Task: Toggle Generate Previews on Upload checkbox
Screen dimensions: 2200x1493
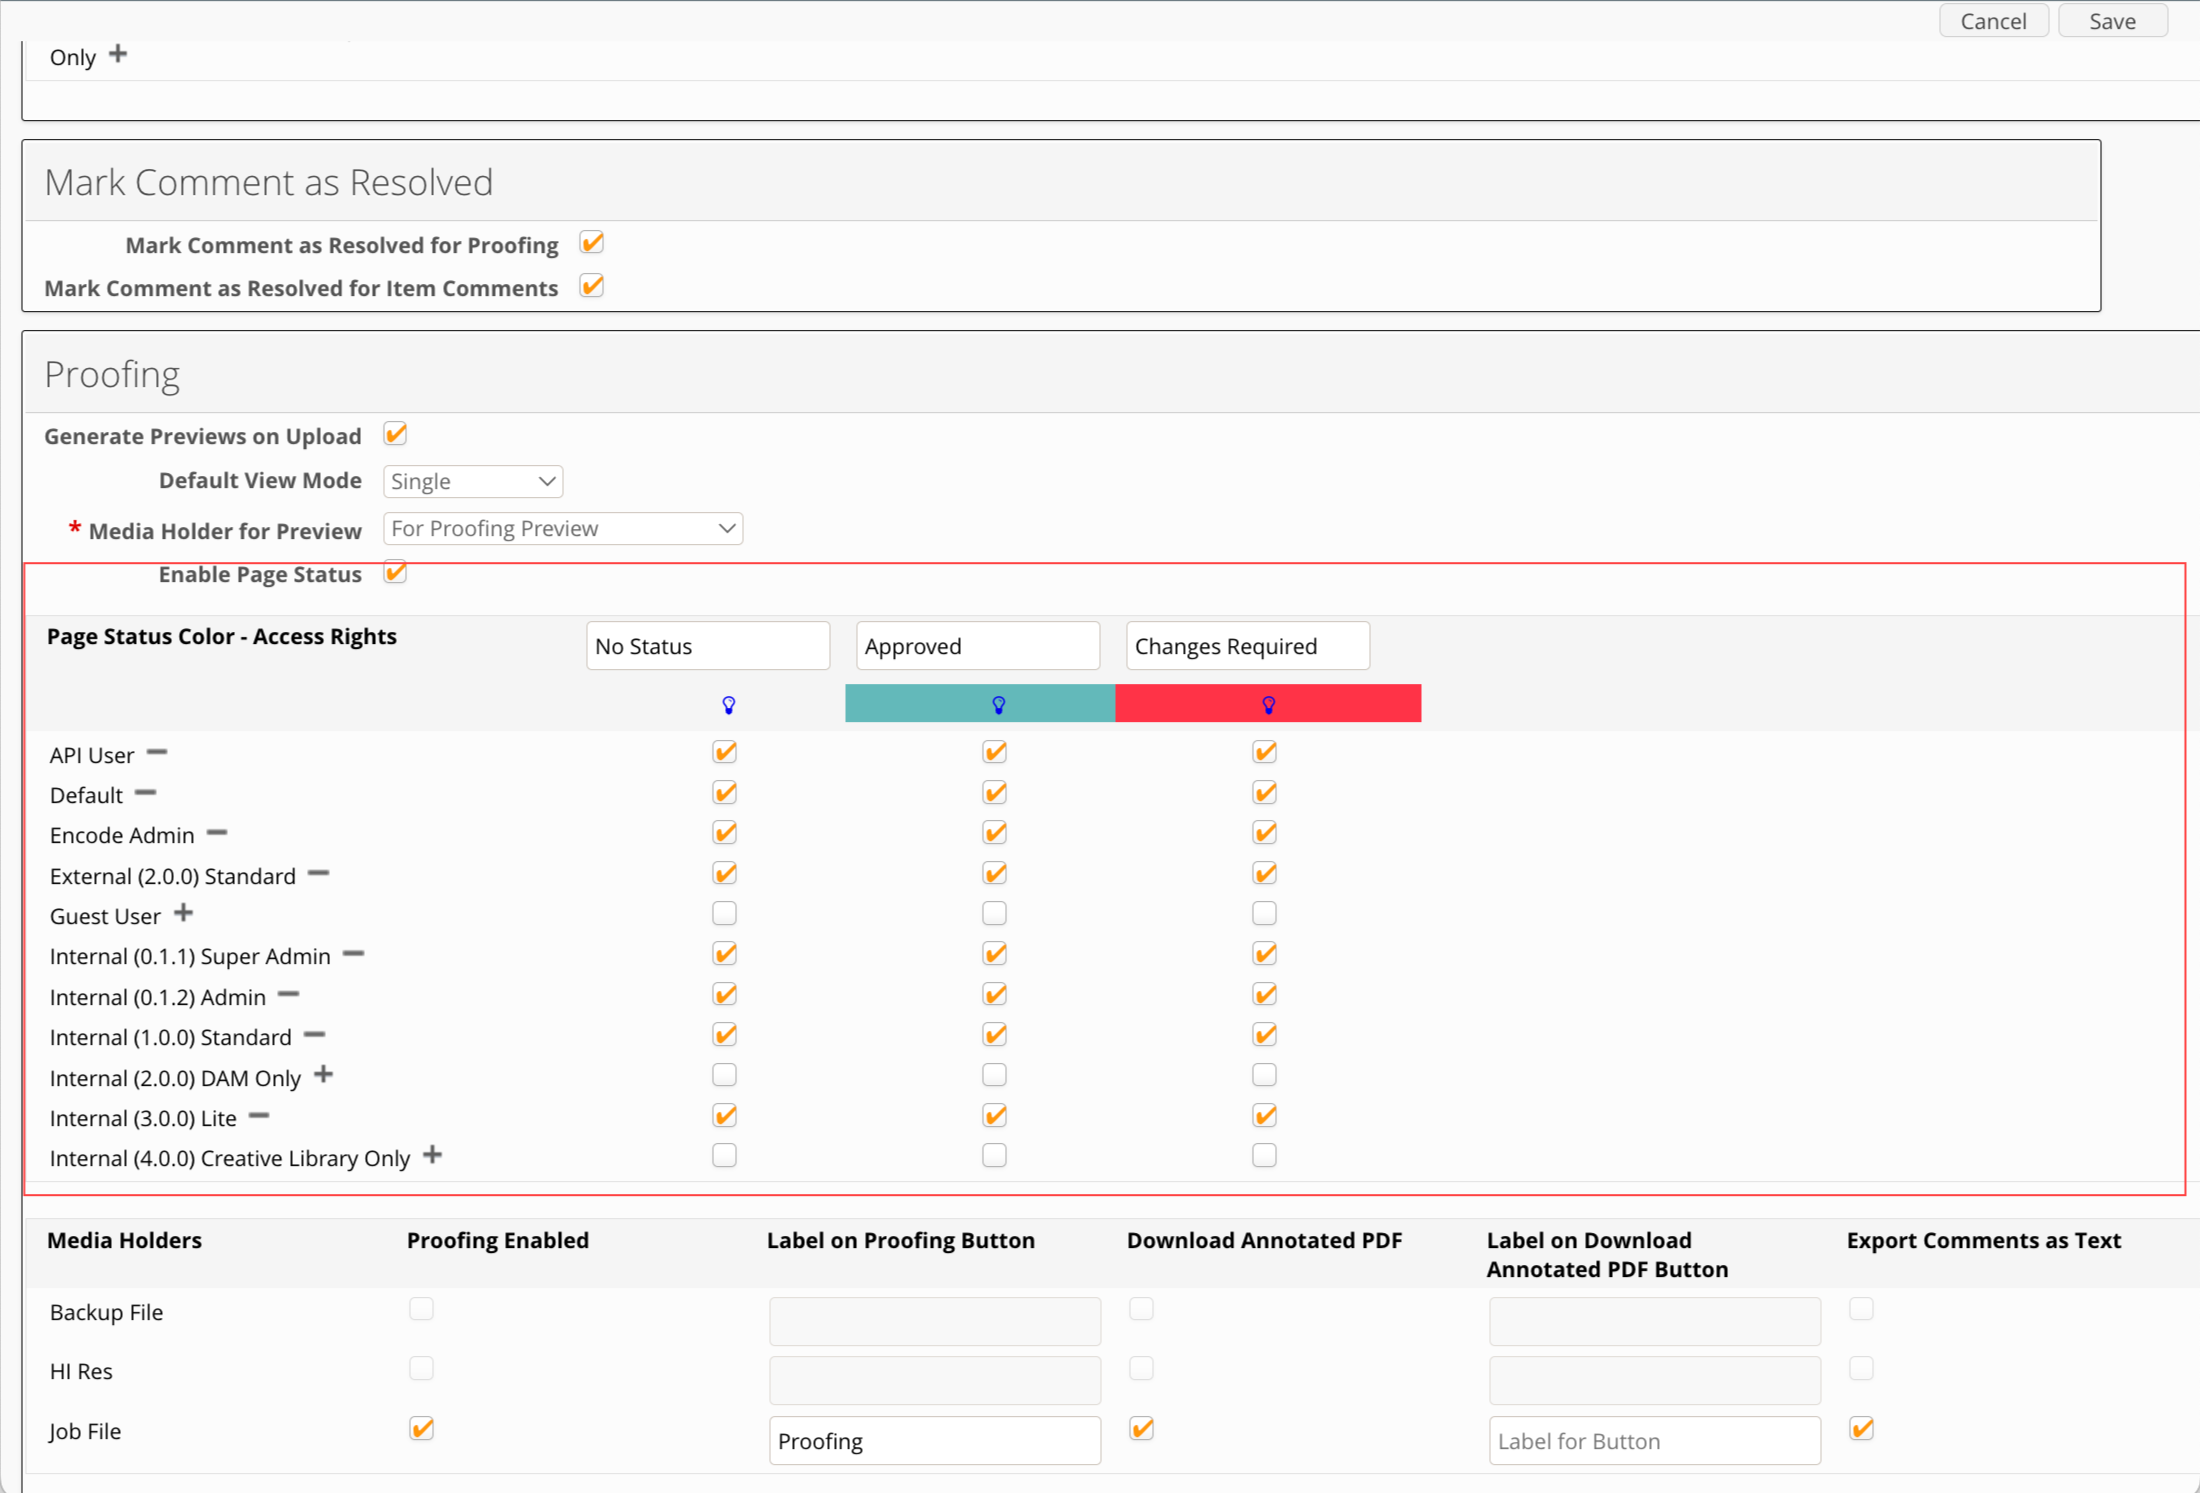Action: pos(395,434)
